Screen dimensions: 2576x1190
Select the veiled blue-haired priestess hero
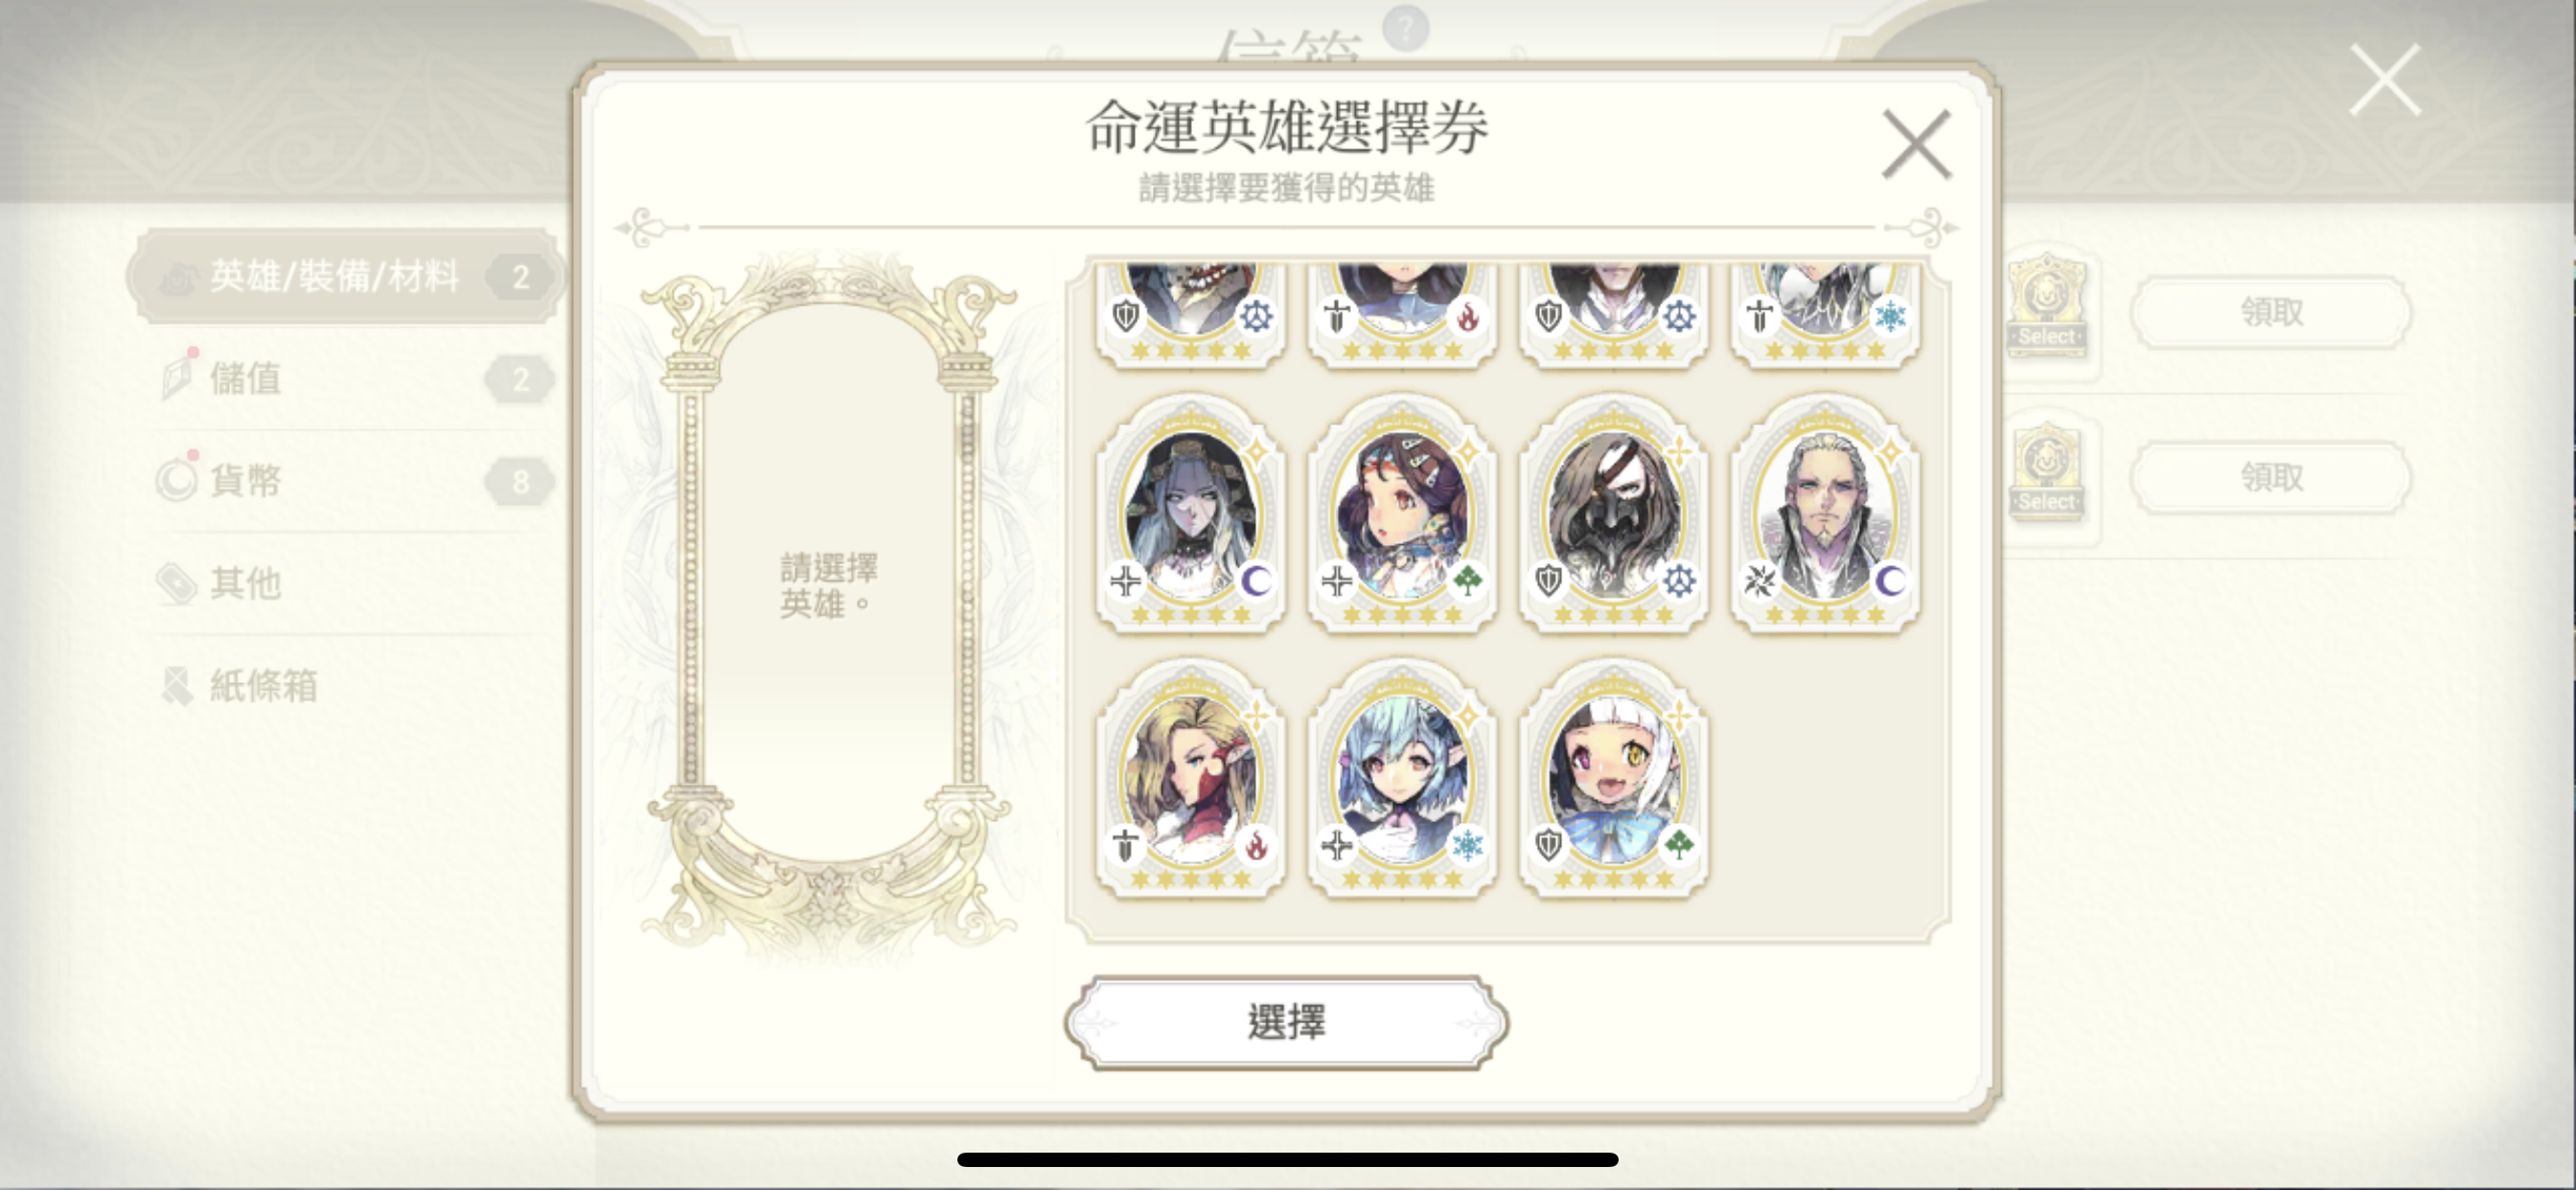1190,513
